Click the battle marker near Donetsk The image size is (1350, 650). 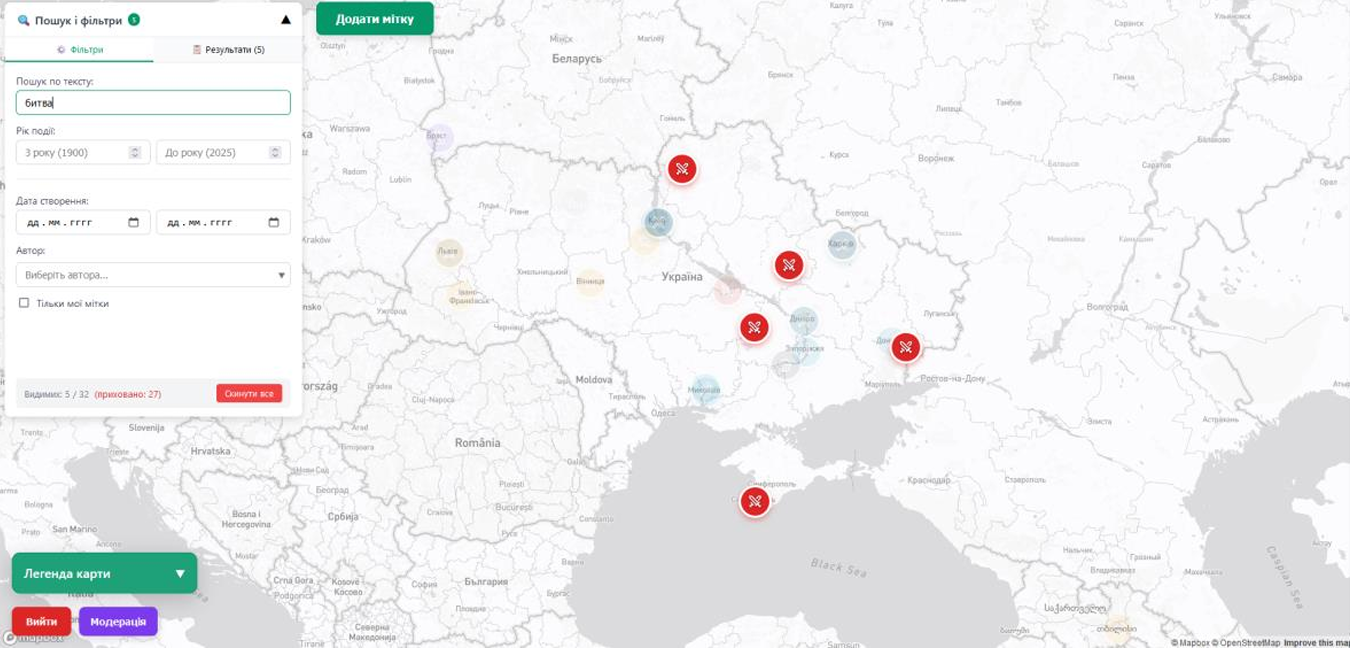click(x=905, y=347)
